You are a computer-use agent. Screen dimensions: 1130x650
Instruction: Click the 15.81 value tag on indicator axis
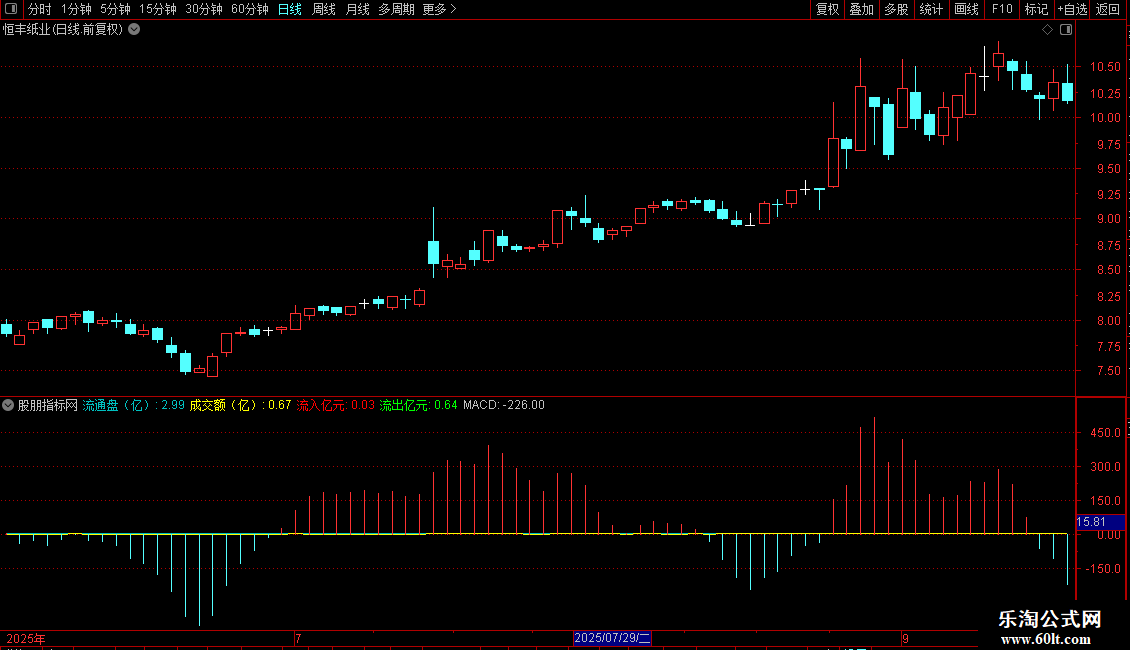1100,522
